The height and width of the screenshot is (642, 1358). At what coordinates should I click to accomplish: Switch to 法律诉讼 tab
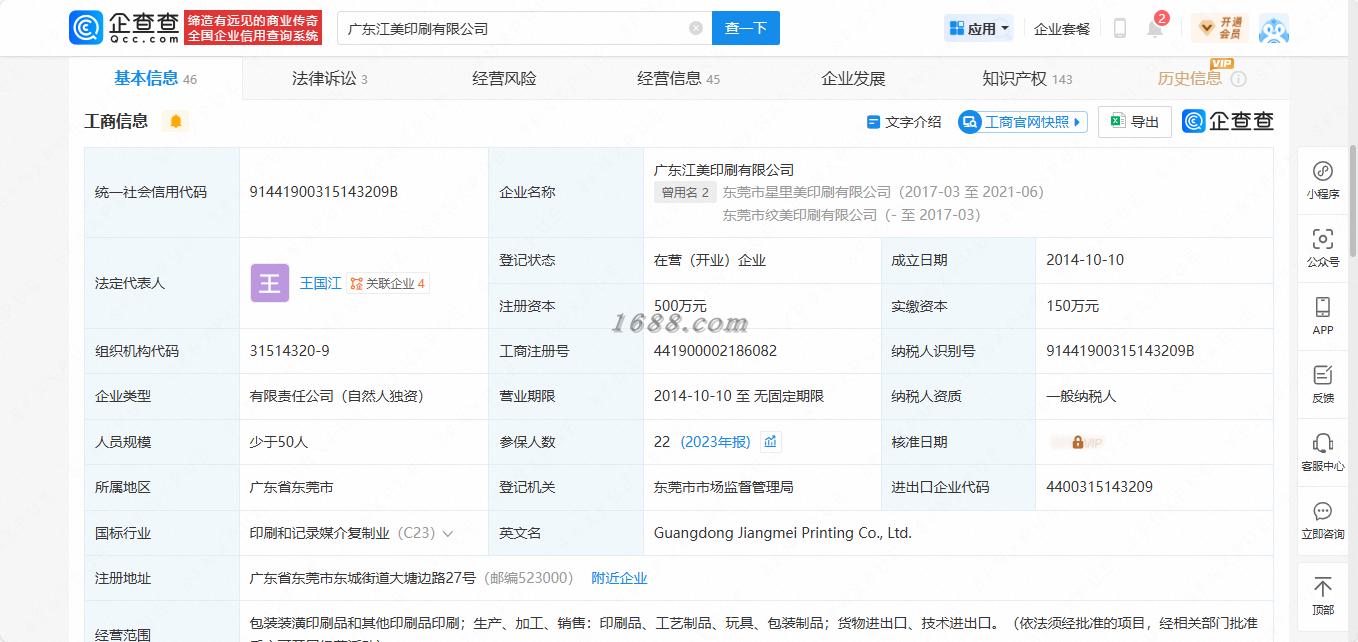tap(329, 78)
